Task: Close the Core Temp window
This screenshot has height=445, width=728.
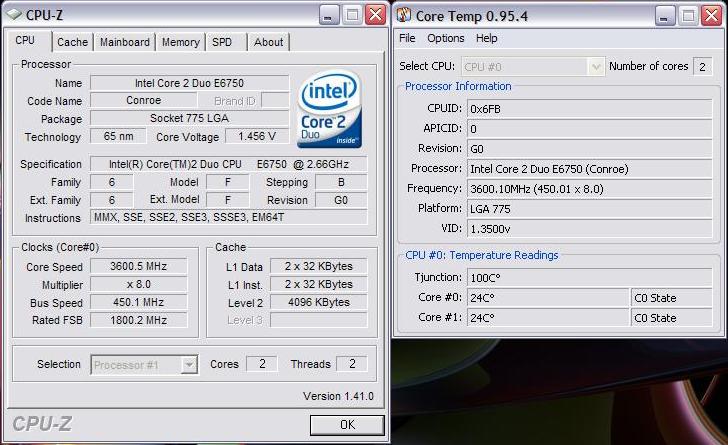Action: click(712, 15)
